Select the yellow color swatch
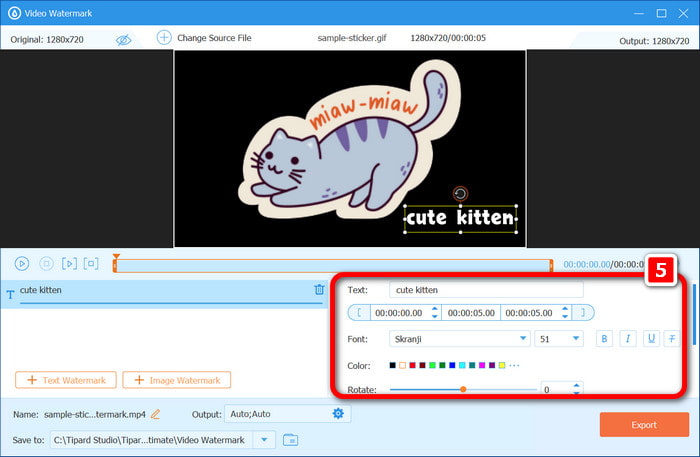This screenshot has height=457, width=700. [x=502, y=365]
